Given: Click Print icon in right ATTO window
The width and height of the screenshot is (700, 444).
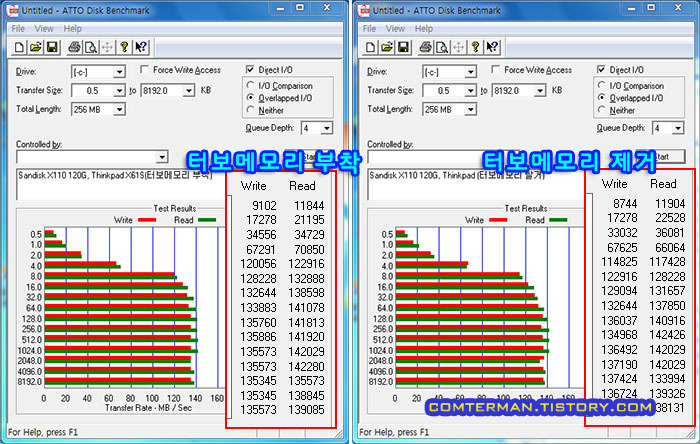Looking at the screenshot, I should 425,47.
